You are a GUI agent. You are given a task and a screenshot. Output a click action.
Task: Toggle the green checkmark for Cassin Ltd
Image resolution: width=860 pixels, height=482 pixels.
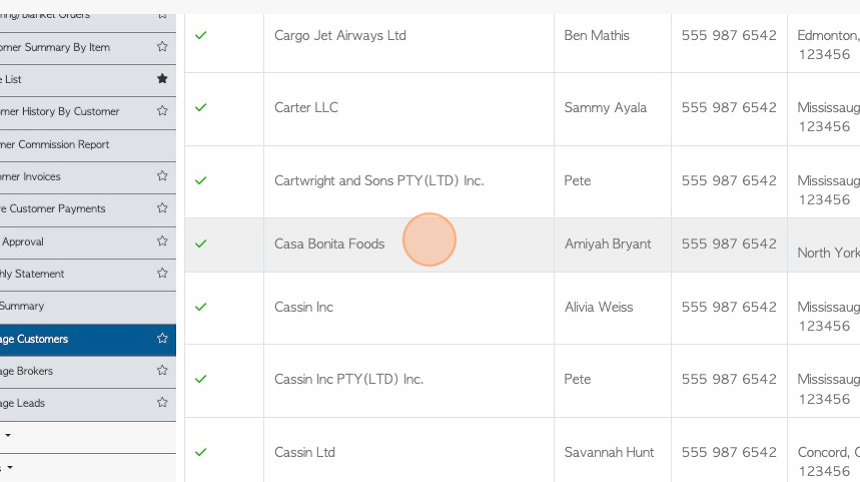[x=201, y=452]
